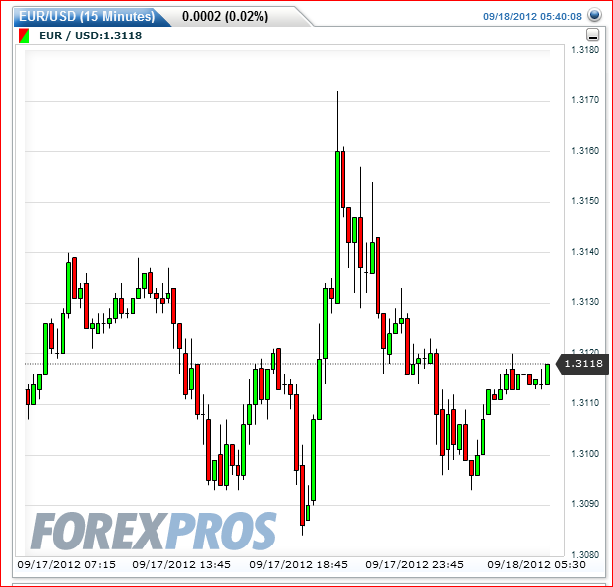Click the 09/17/2012 18:45 time label
613x587 pixels.
298,565
